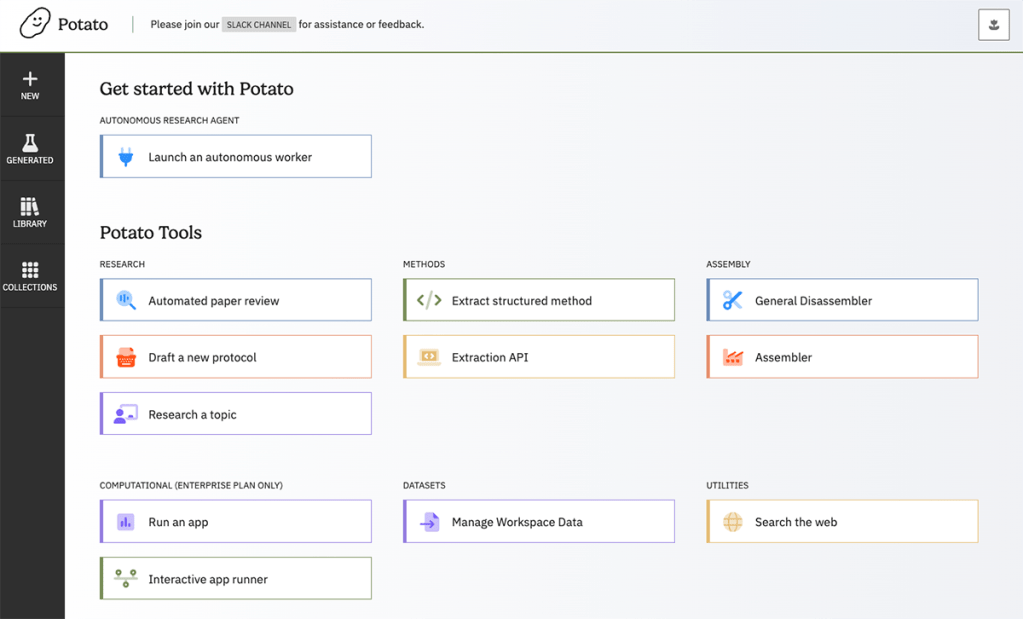Go to Generated in the sidebar
The width and height of the screenshot is (1023, 619).
point(30,149)
